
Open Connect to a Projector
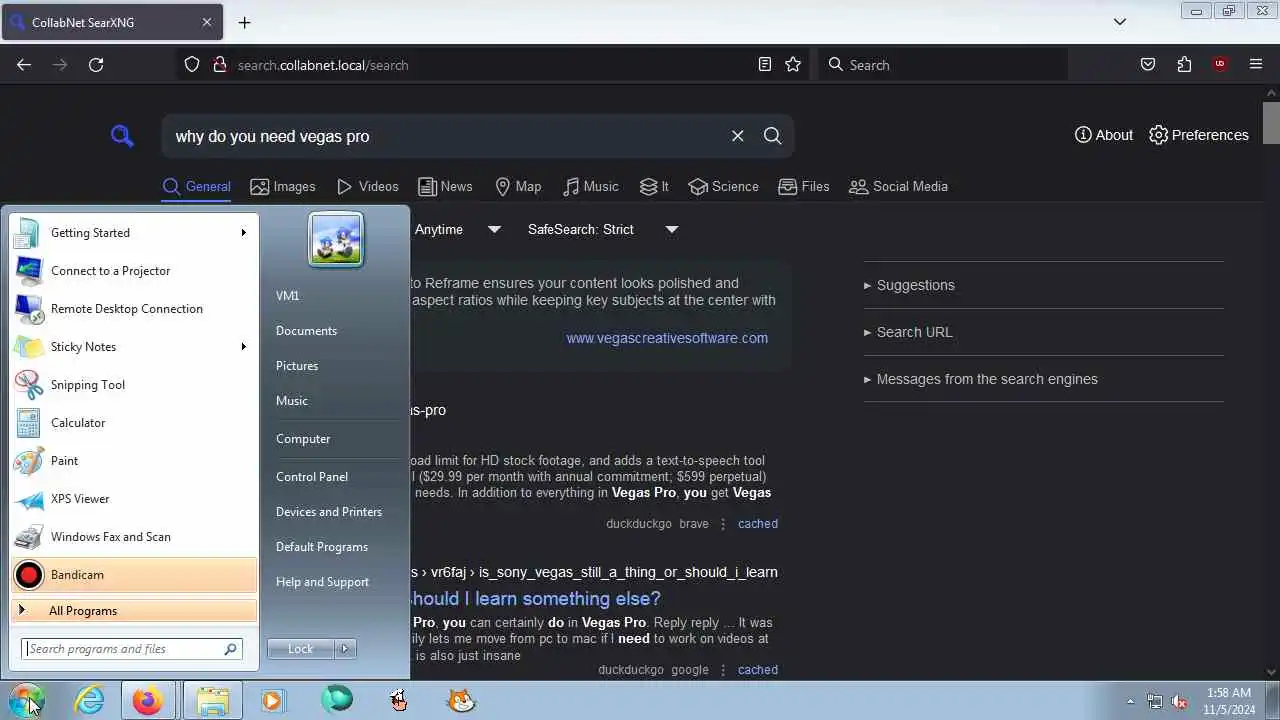click(133, 270)
